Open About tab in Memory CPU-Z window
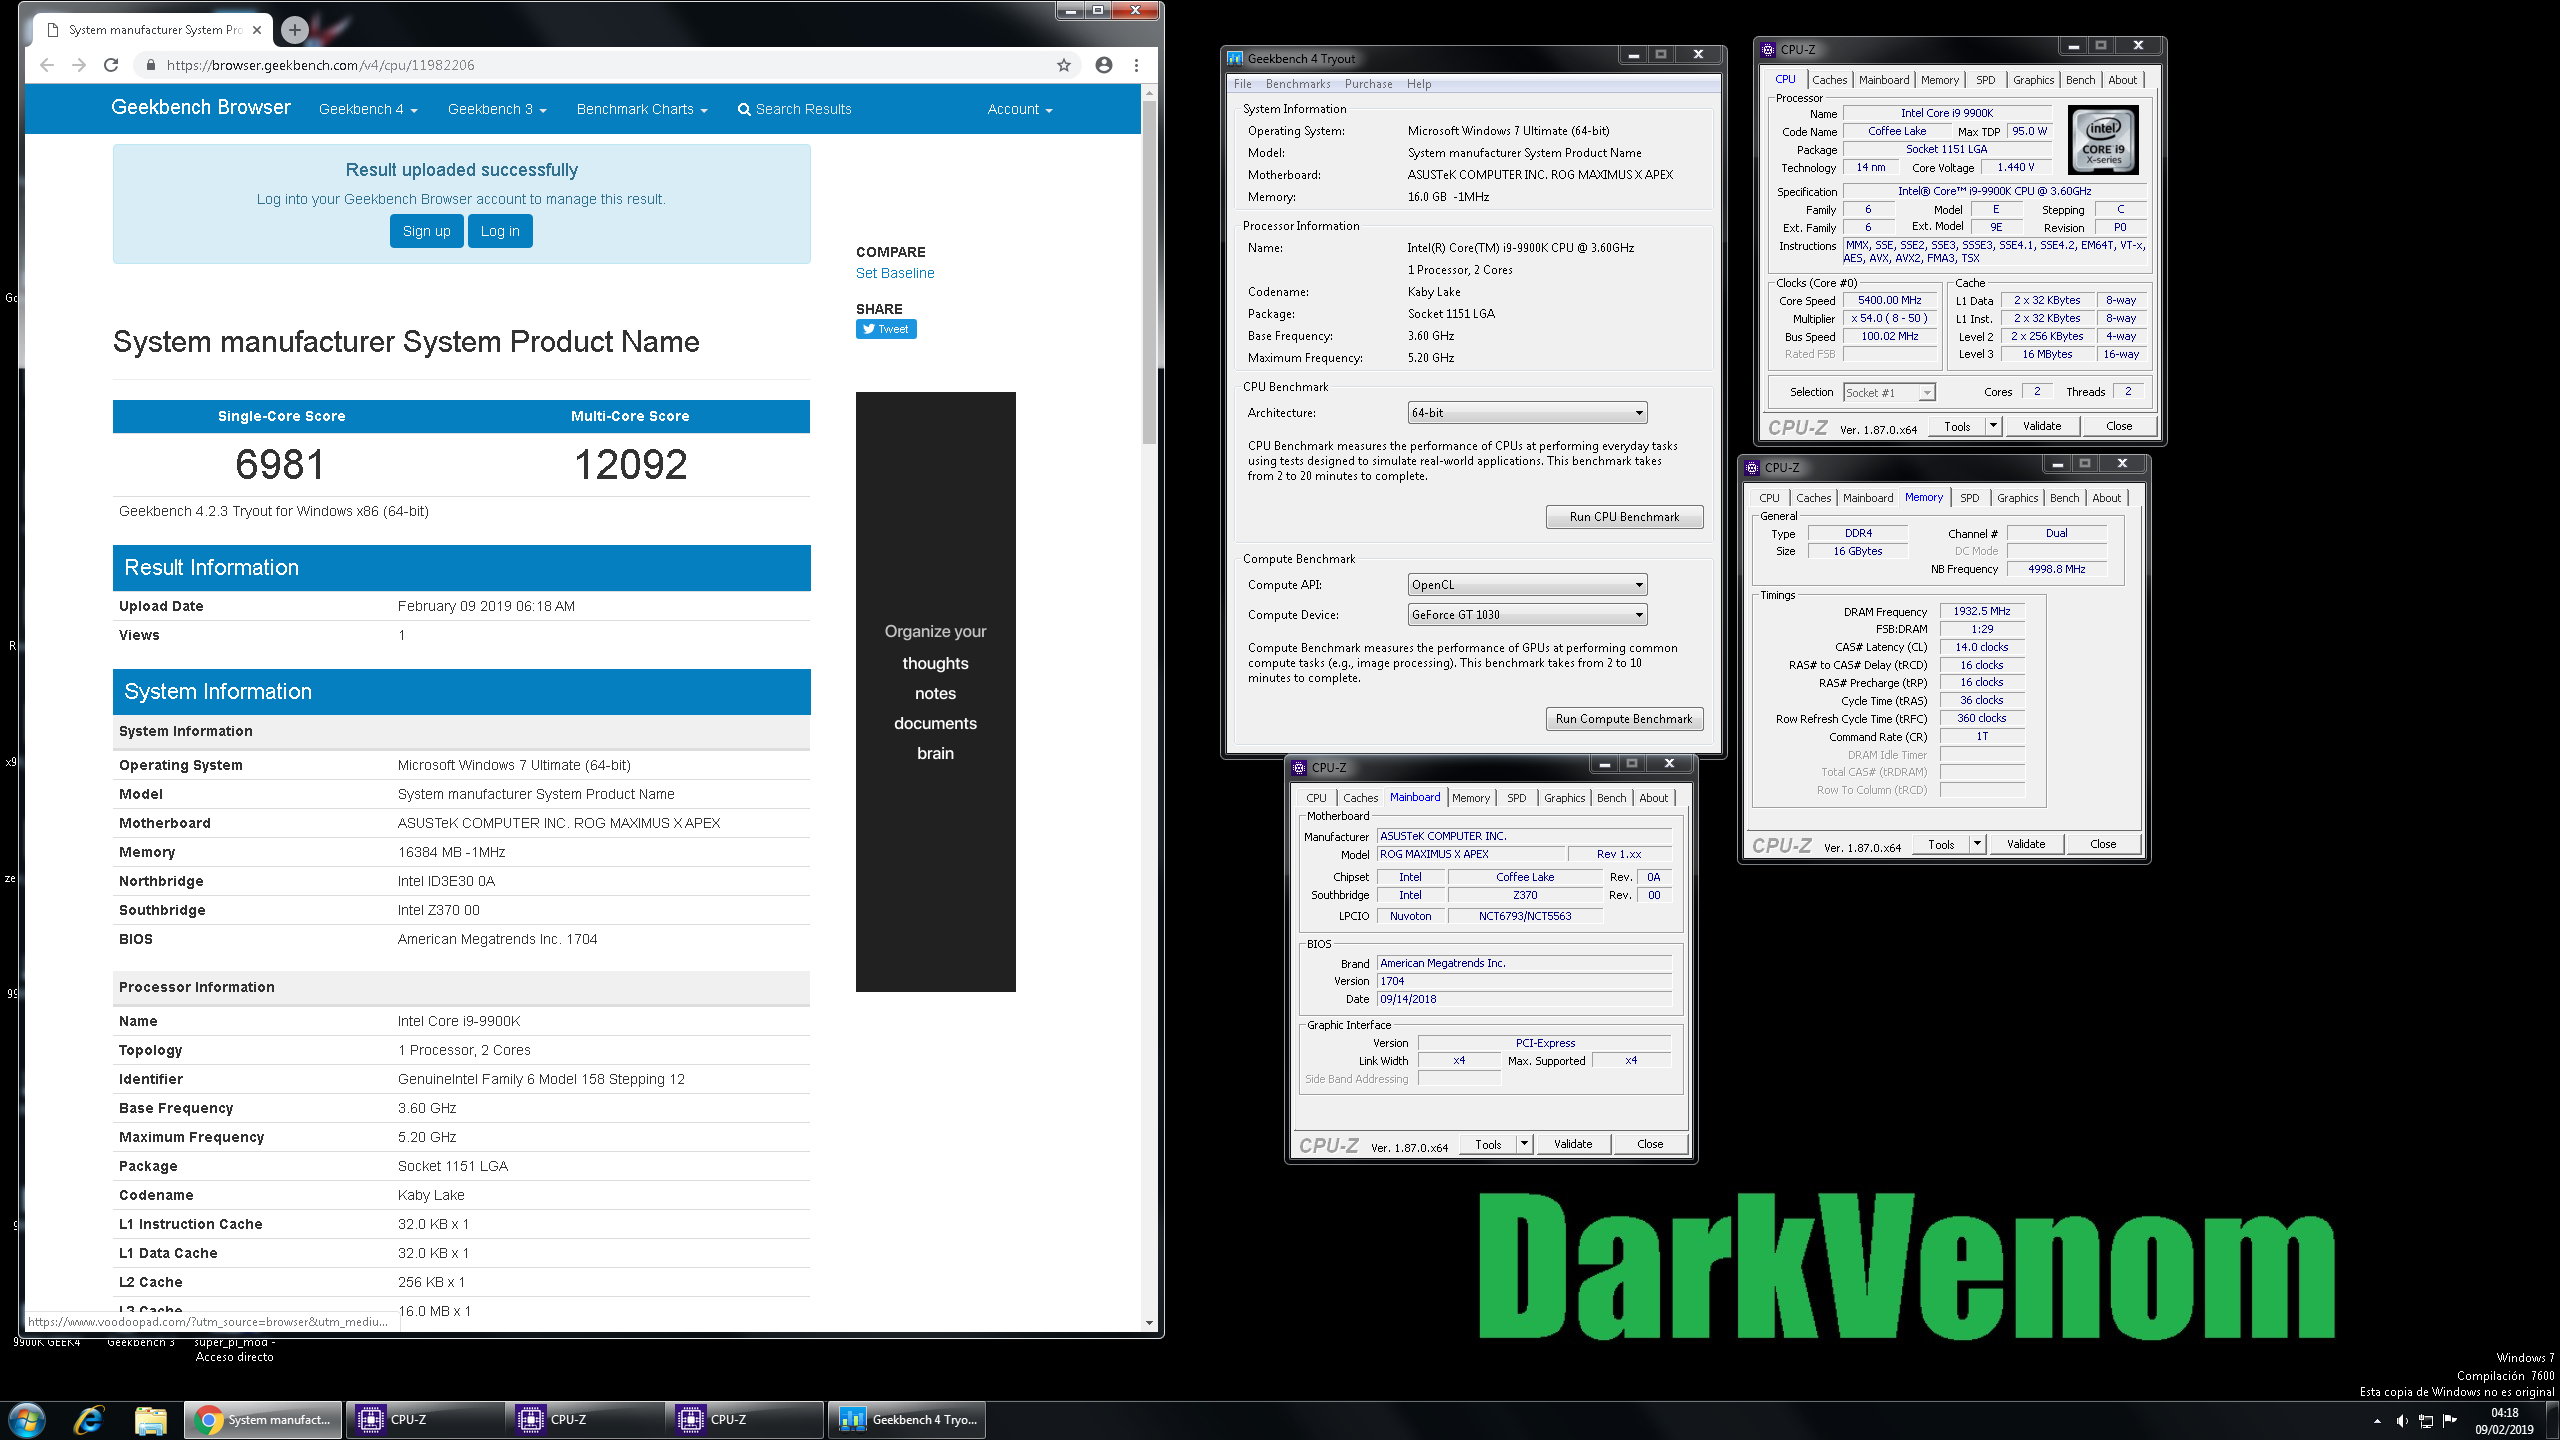The image size is (2560, 1440). (2106, 498)
